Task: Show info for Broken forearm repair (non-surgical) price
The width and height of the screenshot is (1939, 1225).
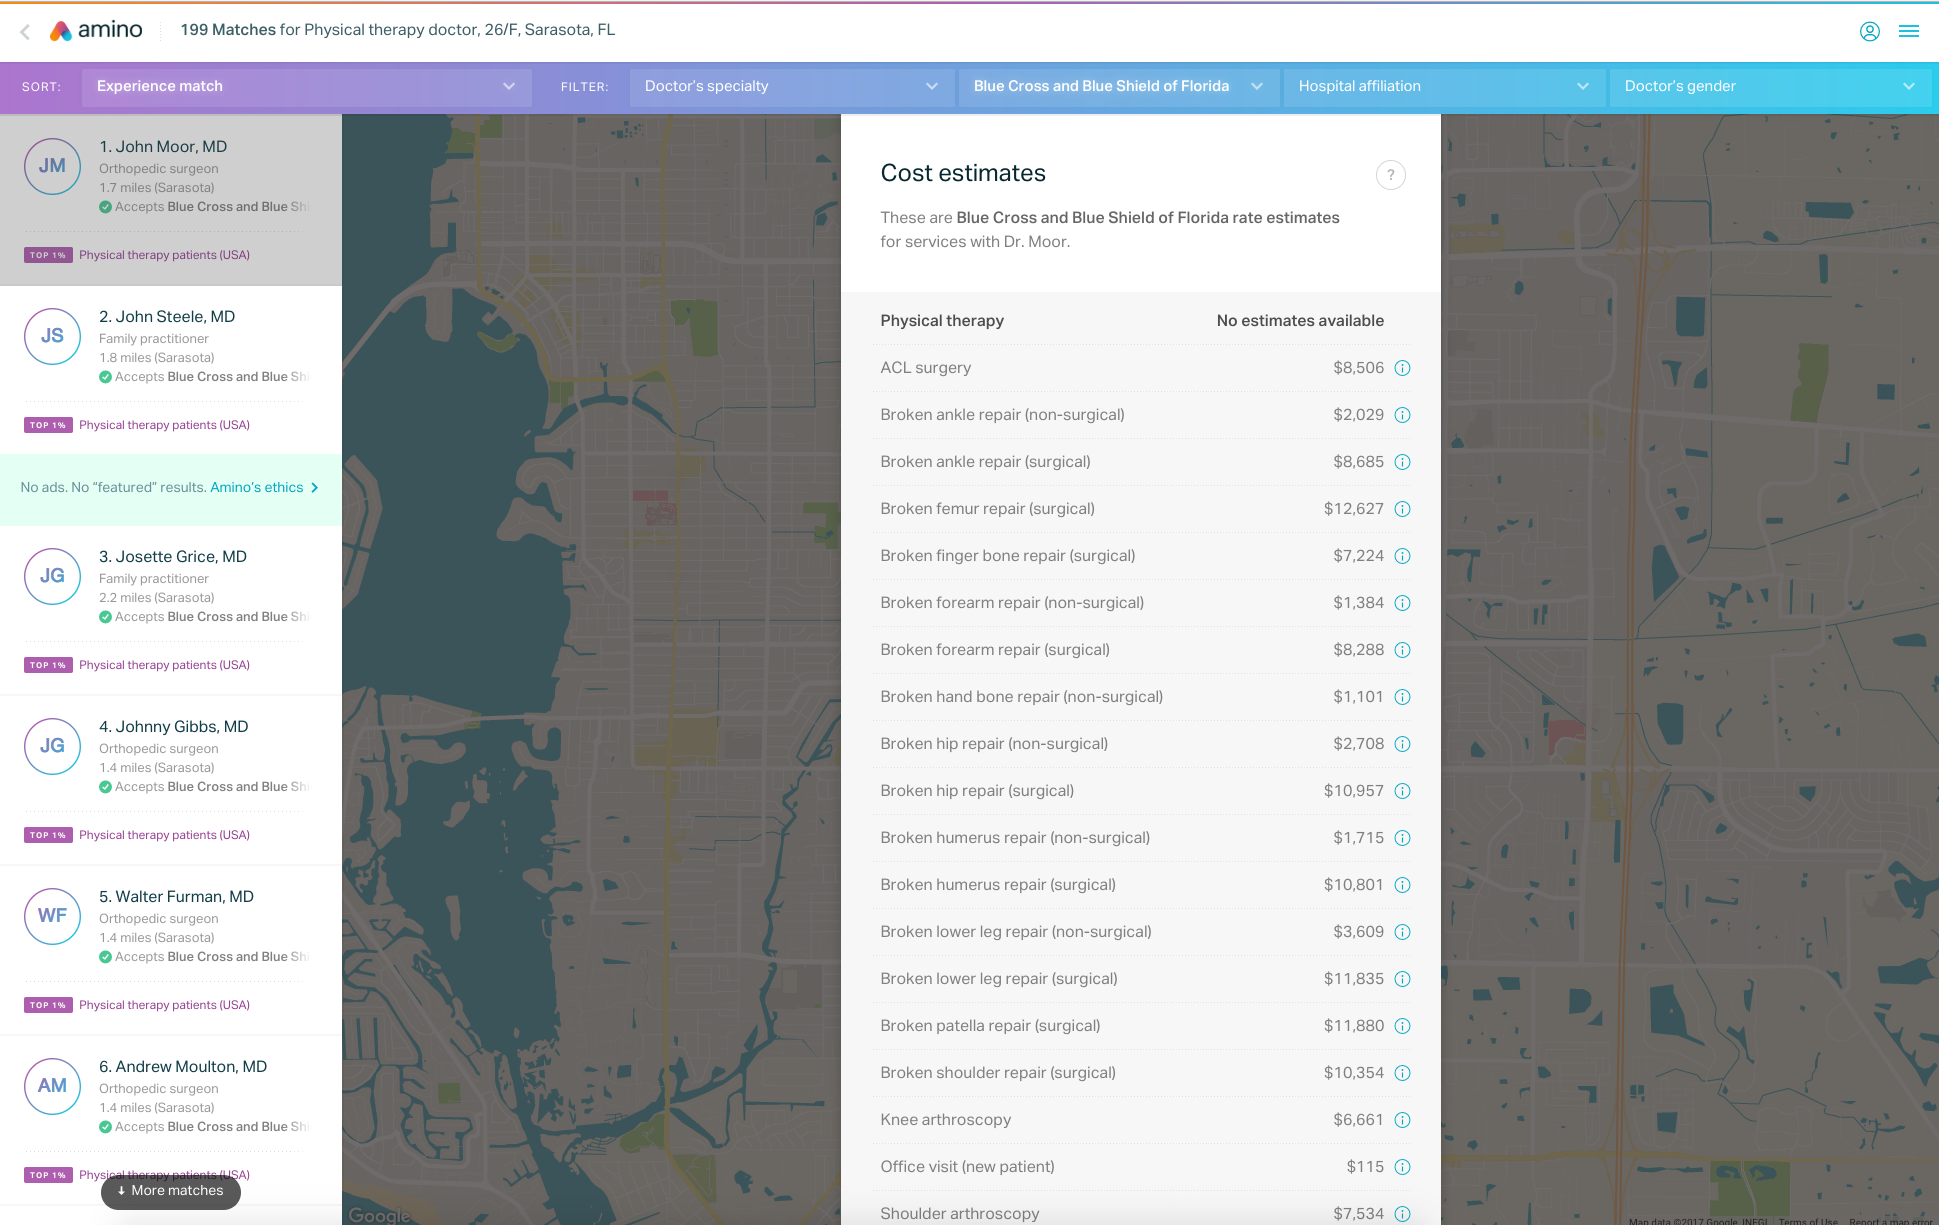Action: 1402,603
